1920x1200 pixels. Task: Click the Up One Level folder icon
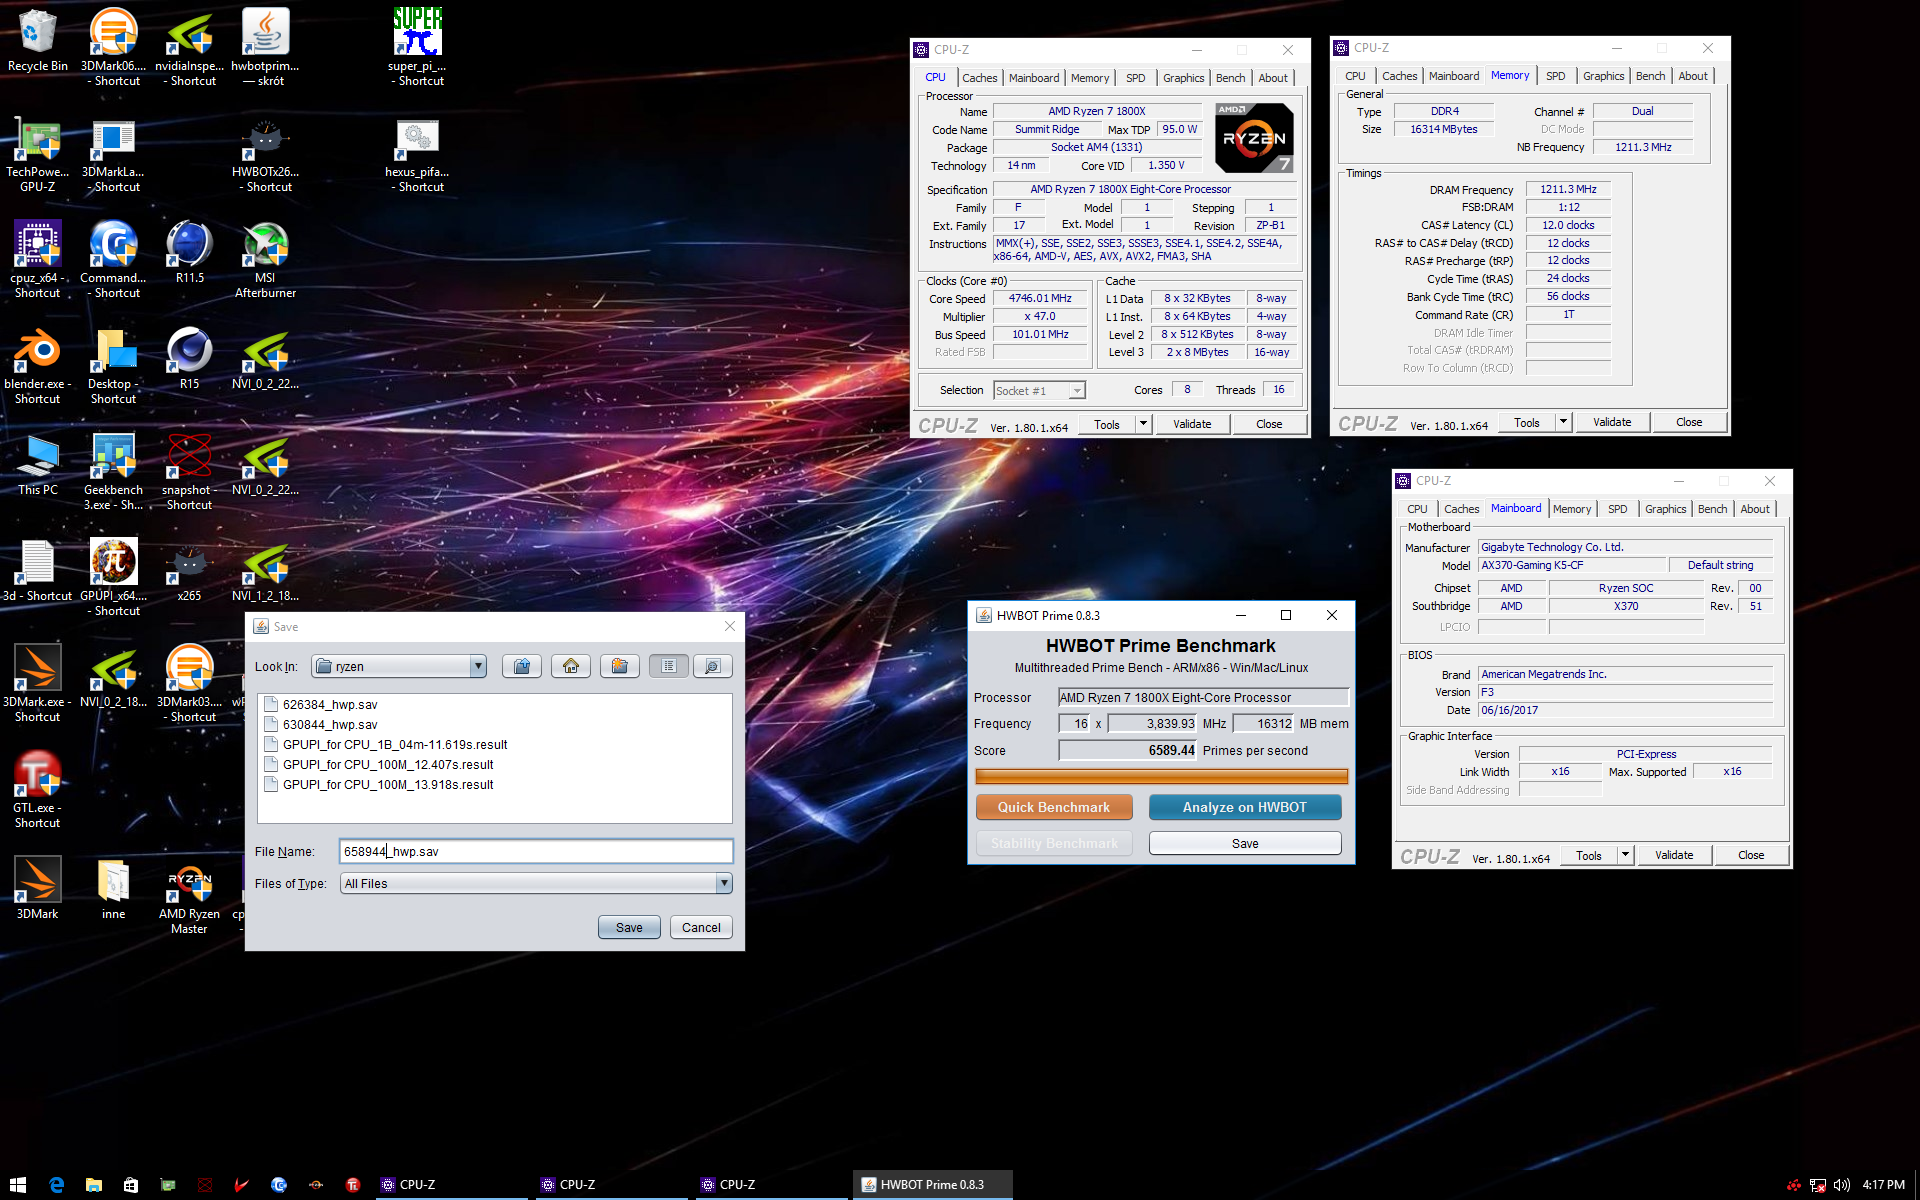point(522,666)
